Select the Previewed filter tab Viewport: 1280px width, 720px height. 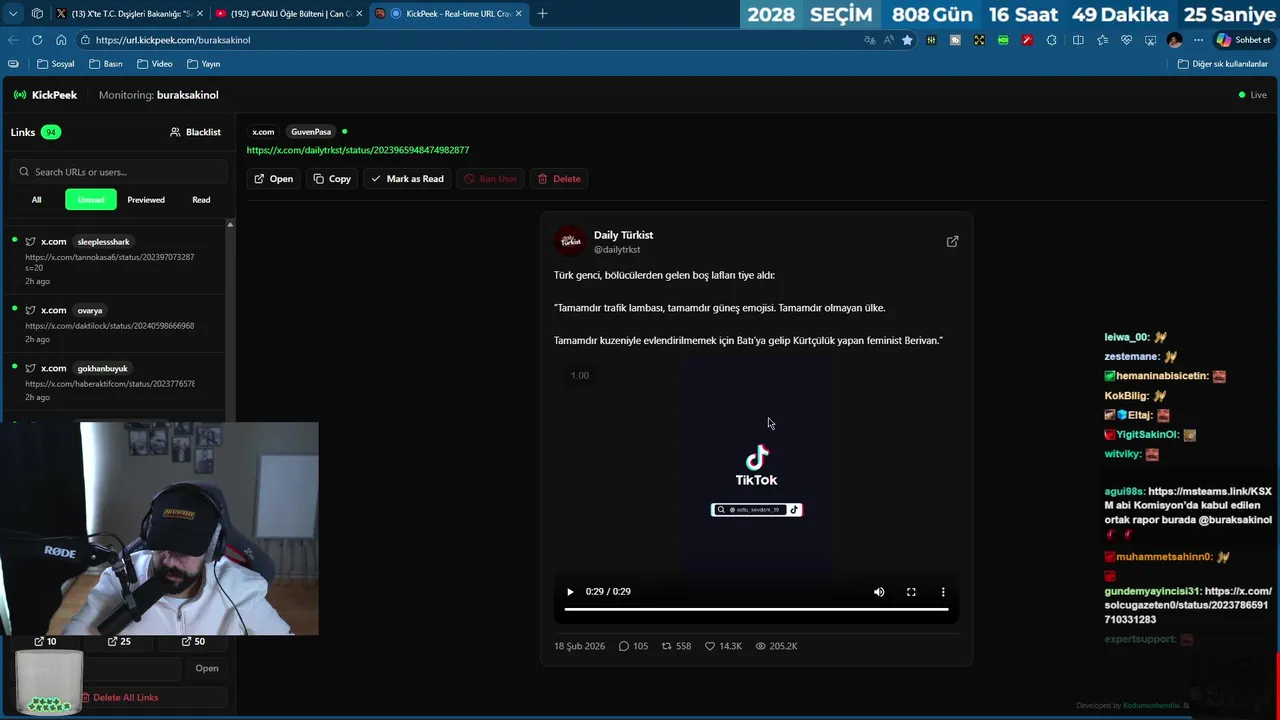[146, 200]
